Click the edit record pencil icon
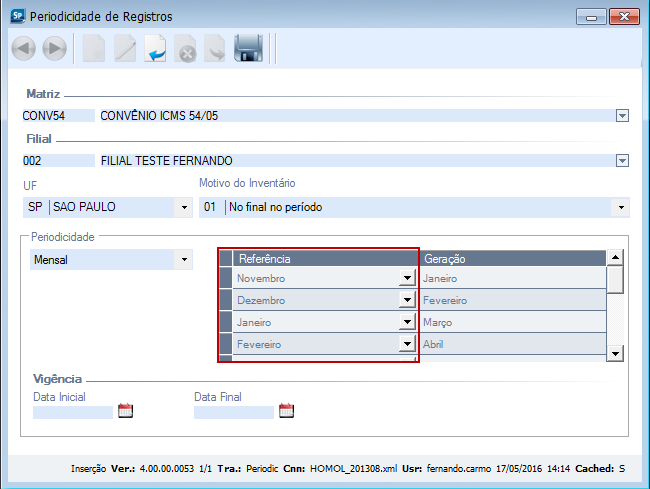Viewport: 650px width, 489px height. pyautogui.click(x=125, y=48)
